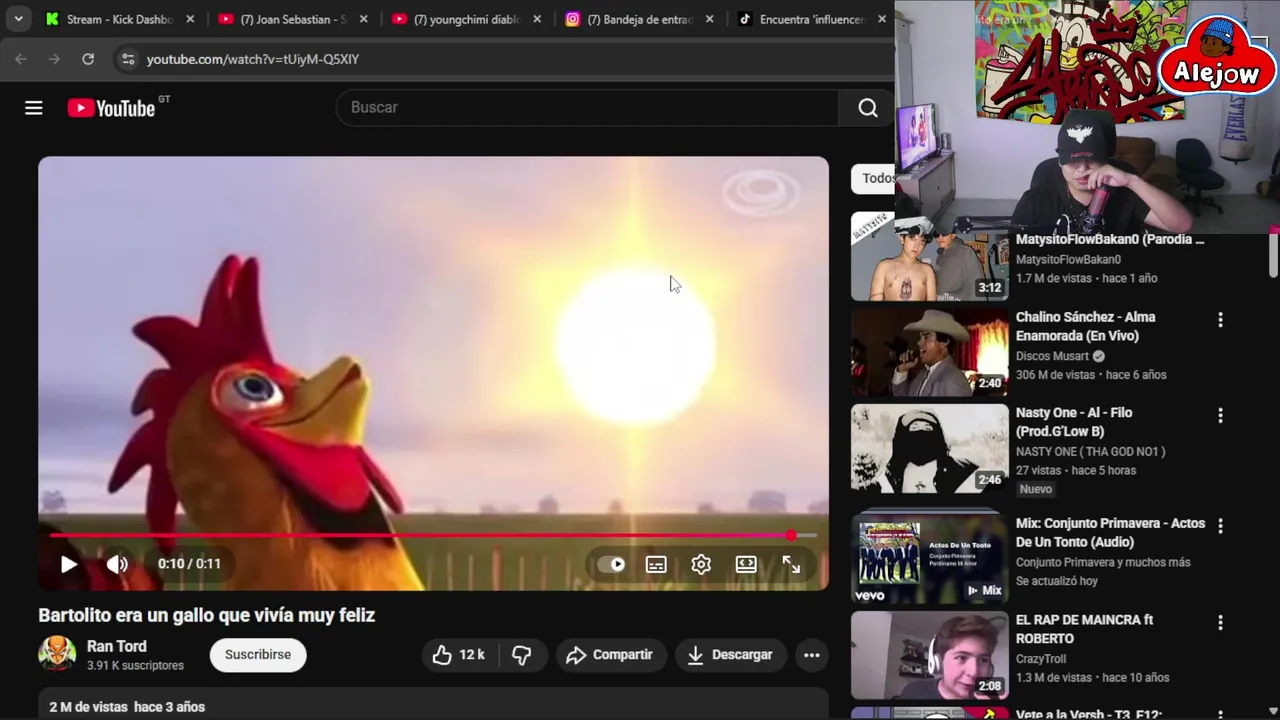The image size is (1280, 720).
Task: Open Conjunto Primavera mix thumbnail
Action: click(930, 559)
